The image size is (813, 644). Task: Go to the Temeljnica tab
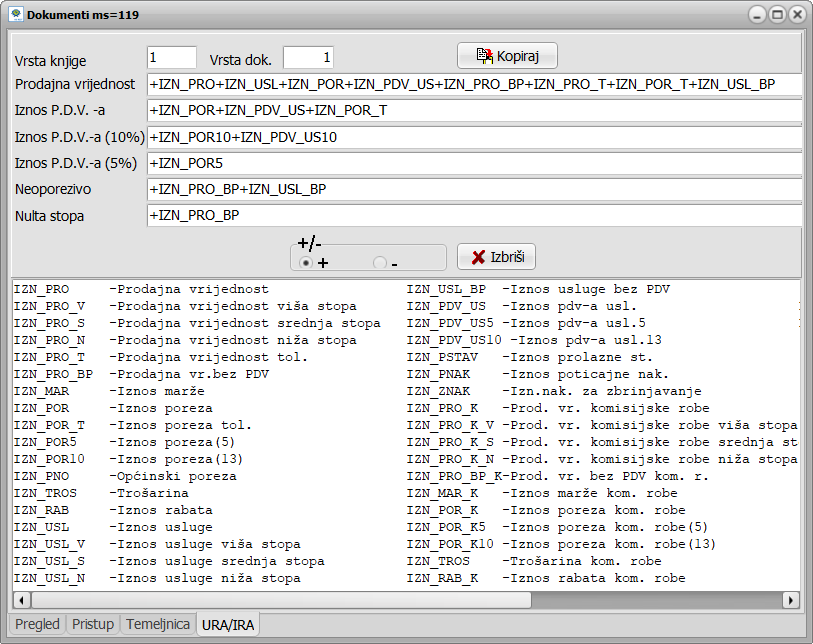[157, 624]
